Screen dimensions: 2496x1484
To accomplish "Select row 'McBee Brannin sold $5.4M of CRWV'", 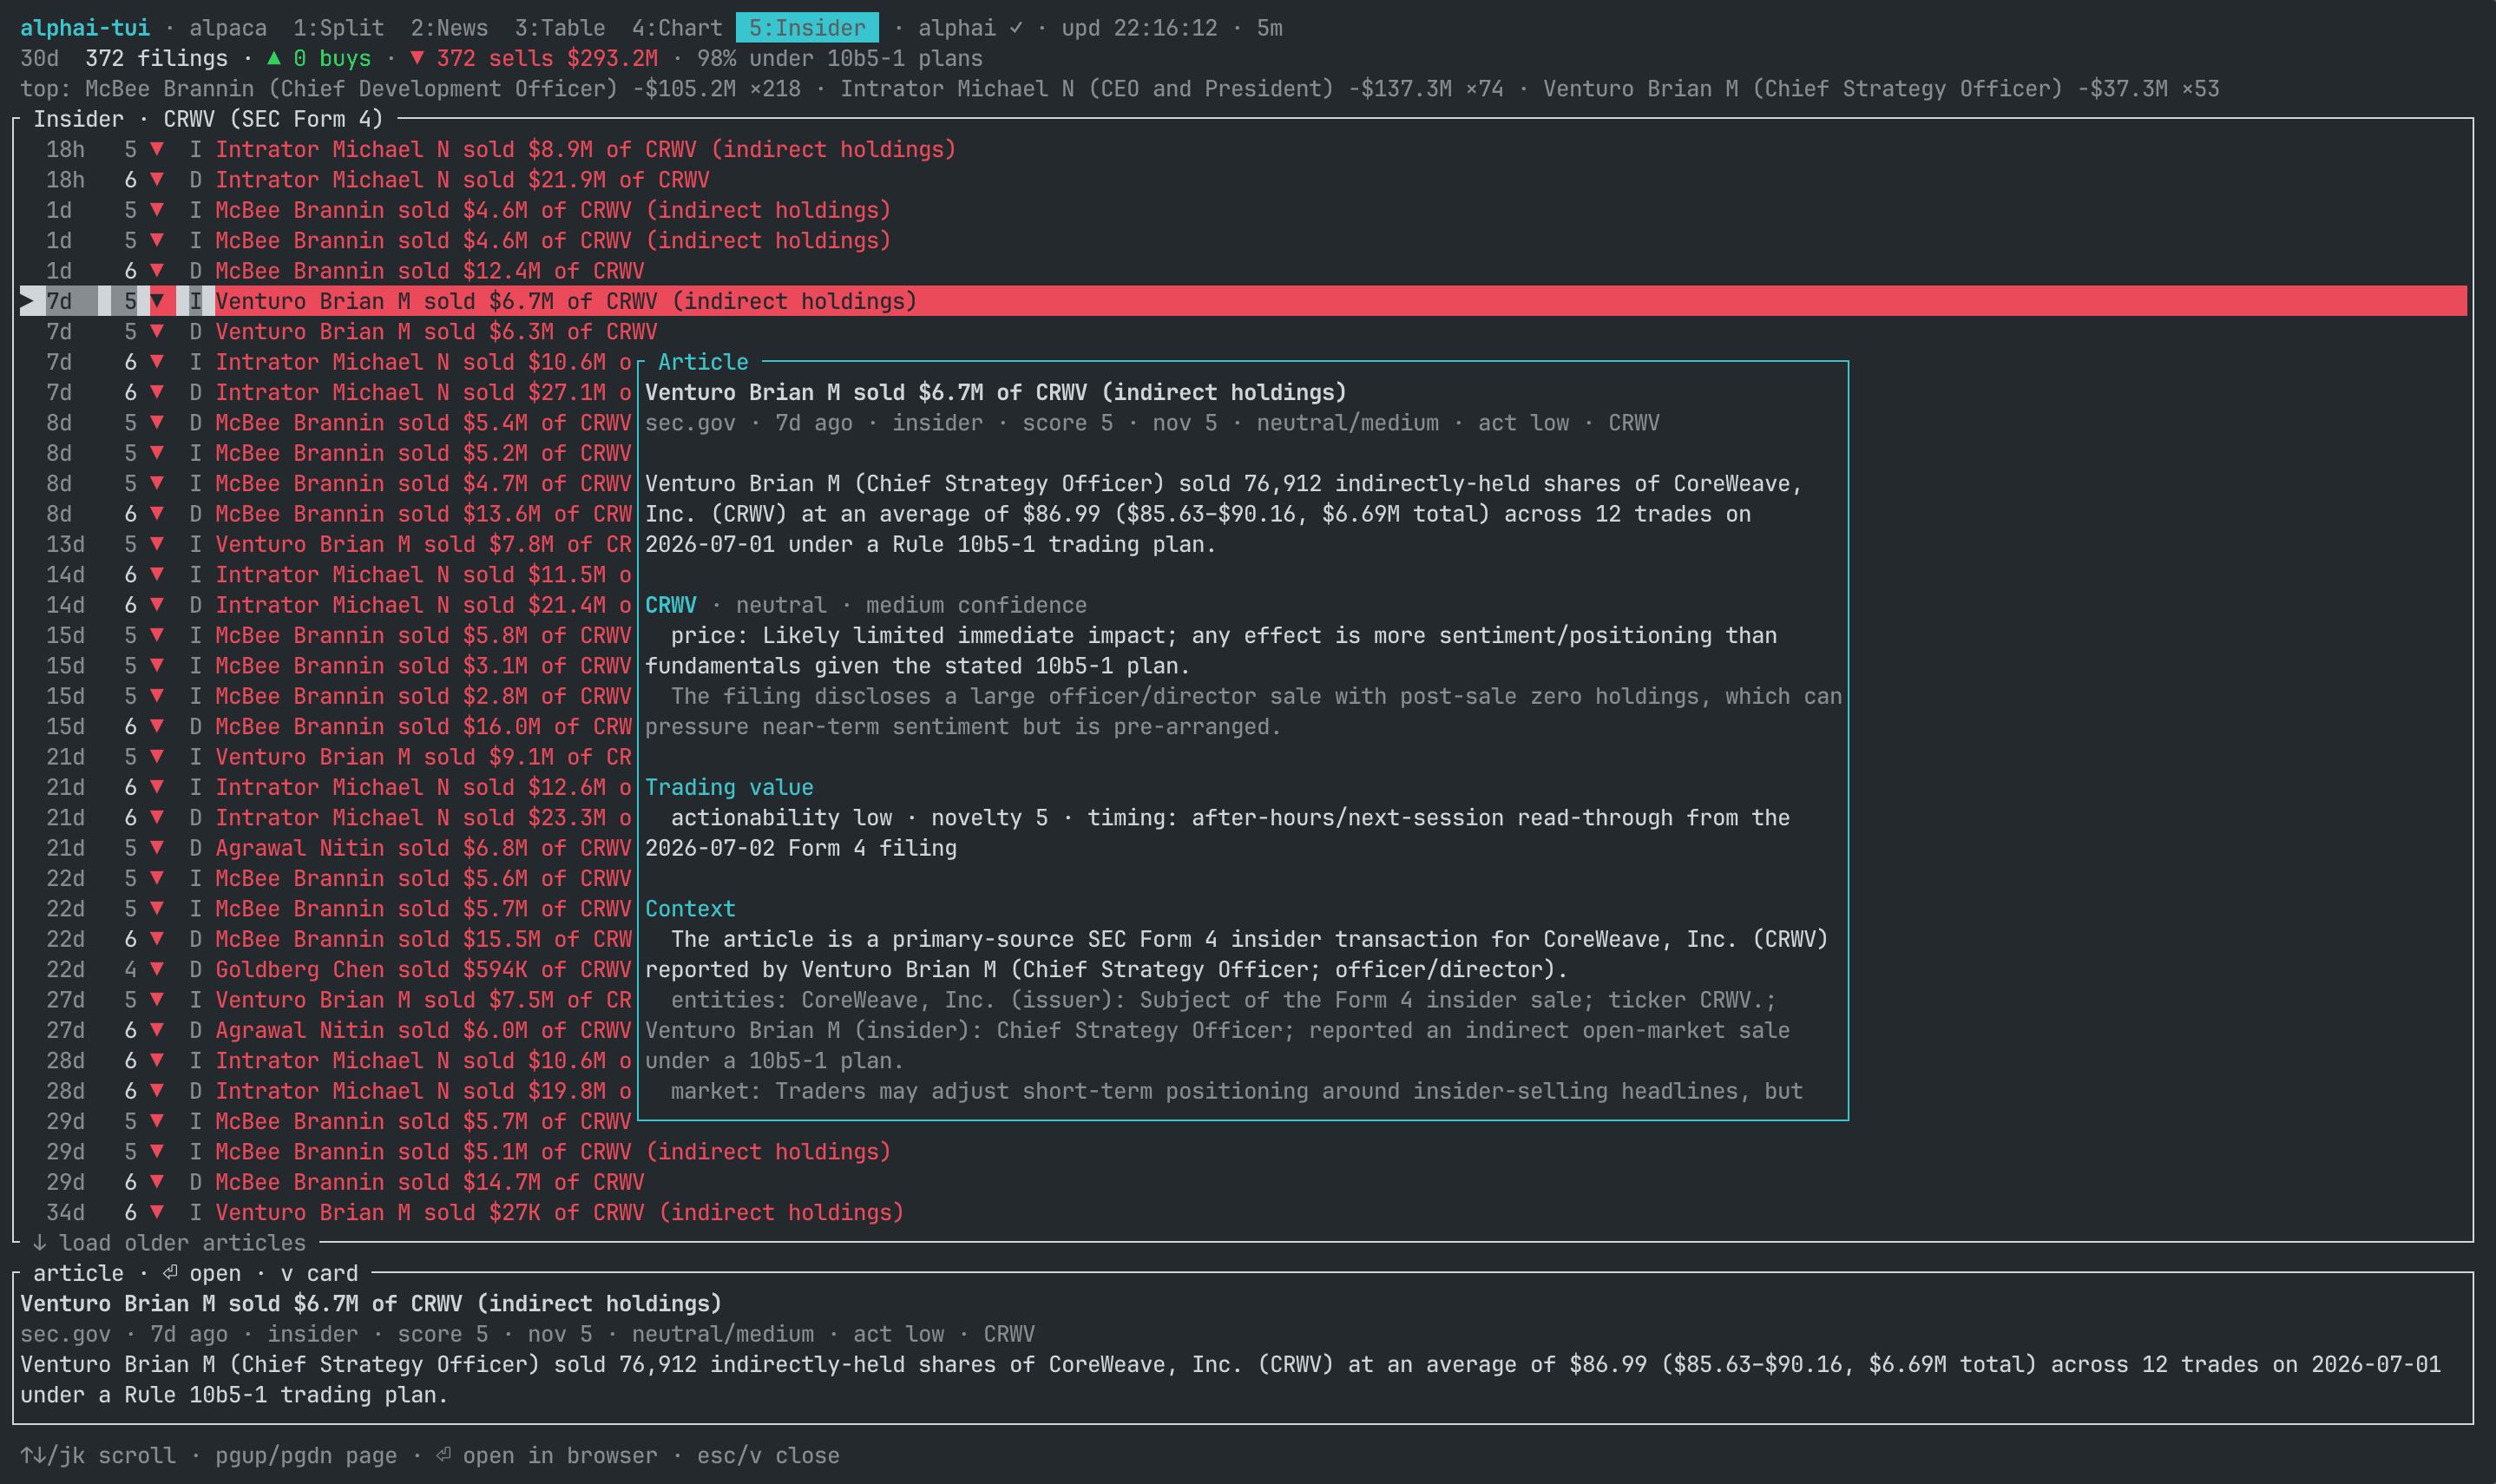I will 326,423.
